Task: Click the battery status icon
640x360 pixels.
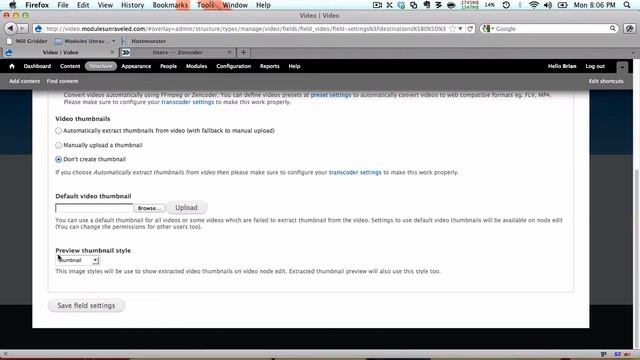Action: (562, 5)
